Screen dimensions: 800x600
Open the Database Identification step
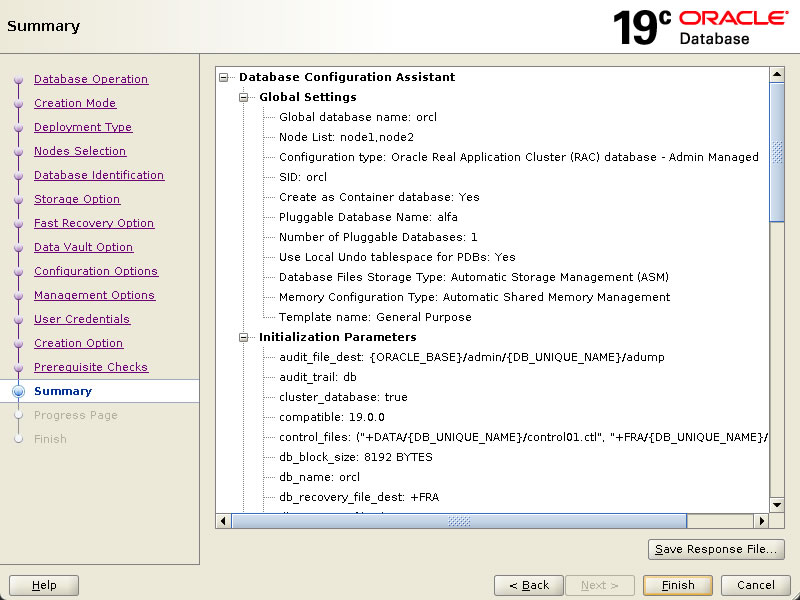coord(99,175)
